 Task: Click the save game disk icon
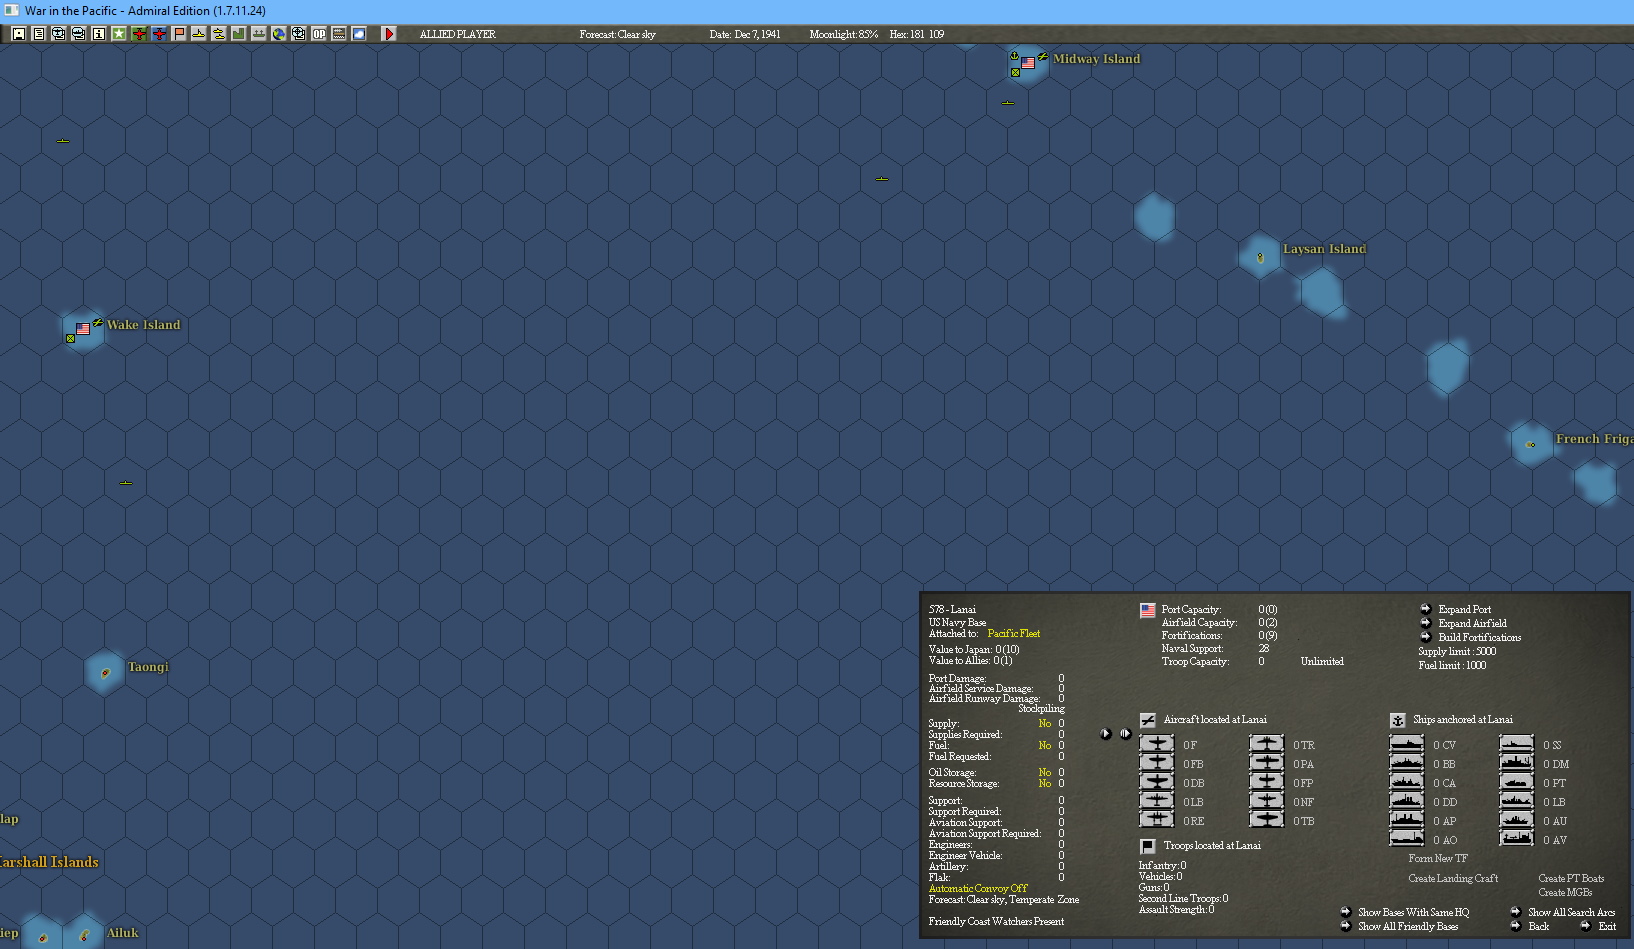[19, 34]
